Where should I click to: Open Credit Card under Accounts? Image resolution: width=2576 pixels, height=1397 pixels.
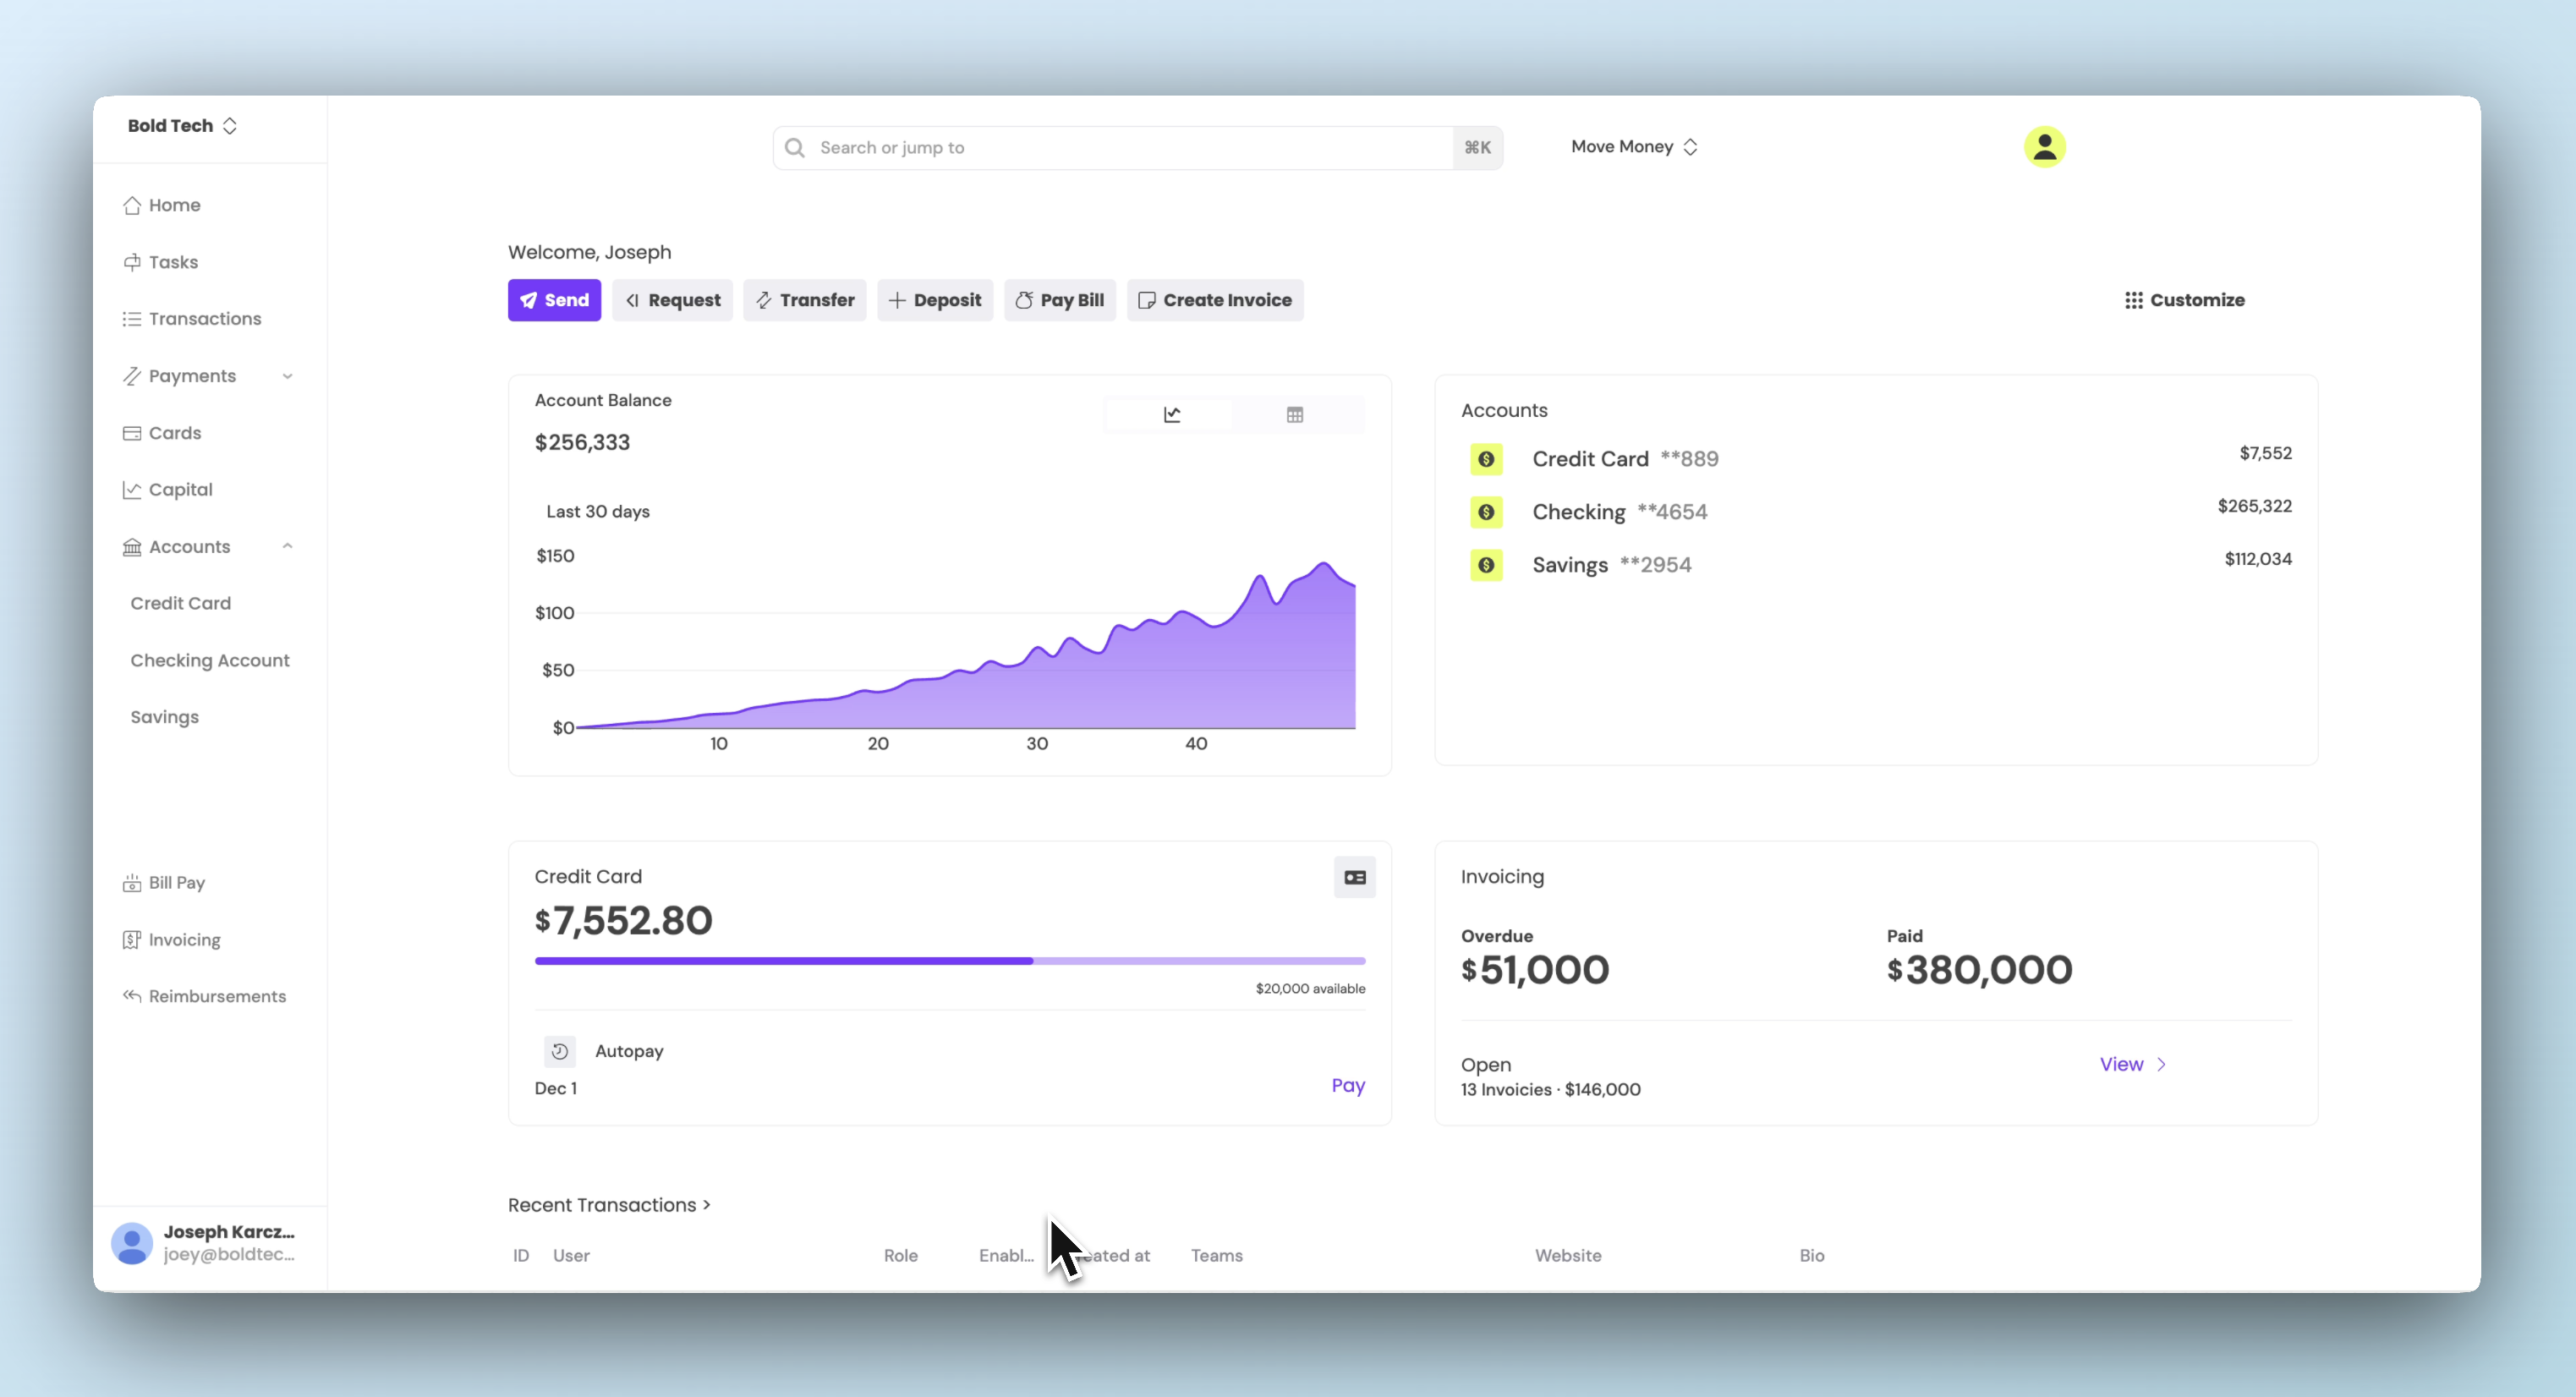[x=181, y=603]
